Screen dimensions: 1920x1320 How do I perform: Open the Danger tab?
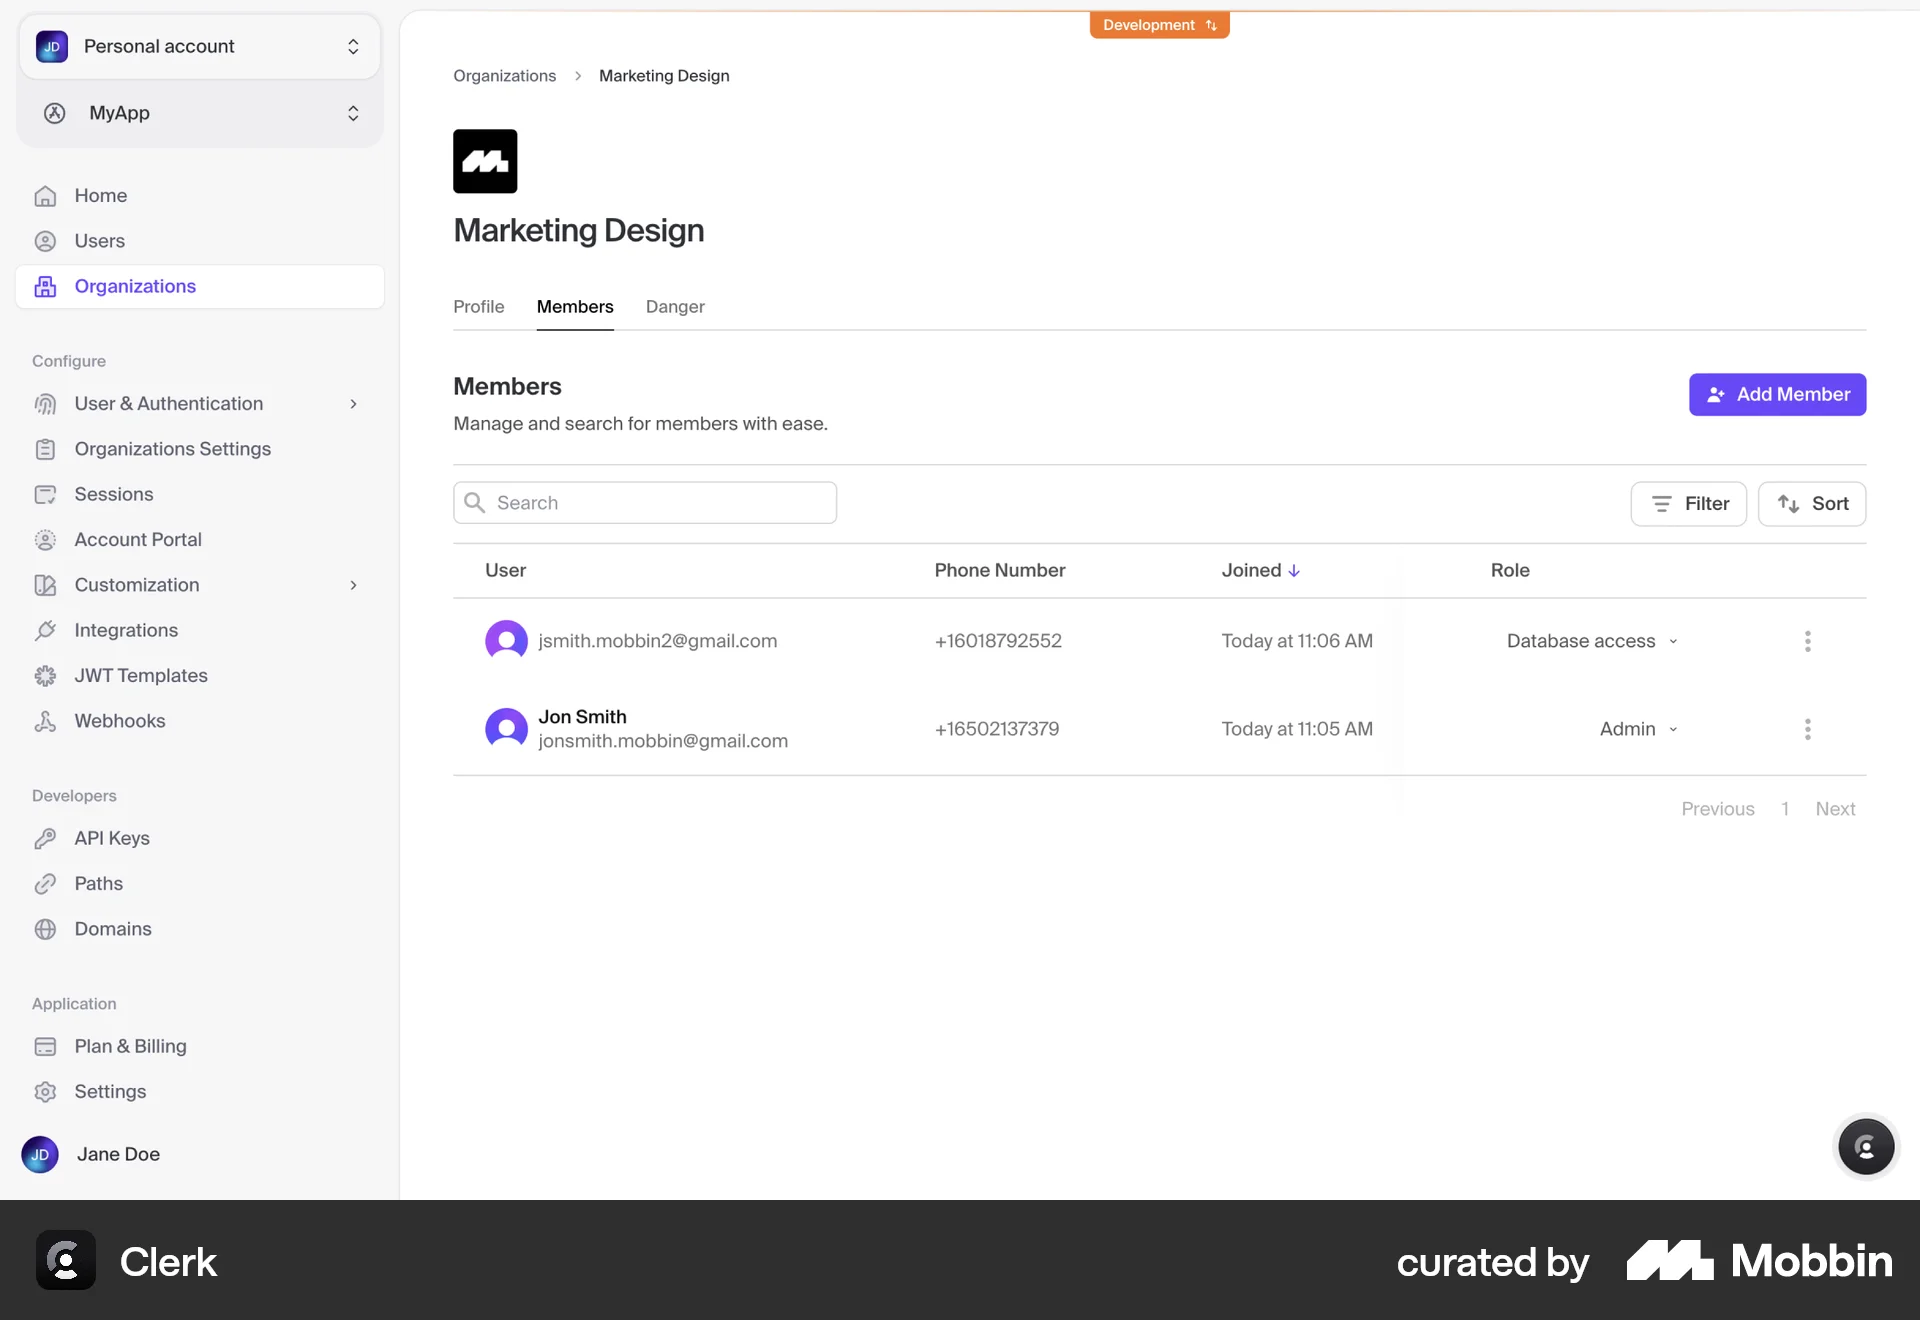(675, 307)
